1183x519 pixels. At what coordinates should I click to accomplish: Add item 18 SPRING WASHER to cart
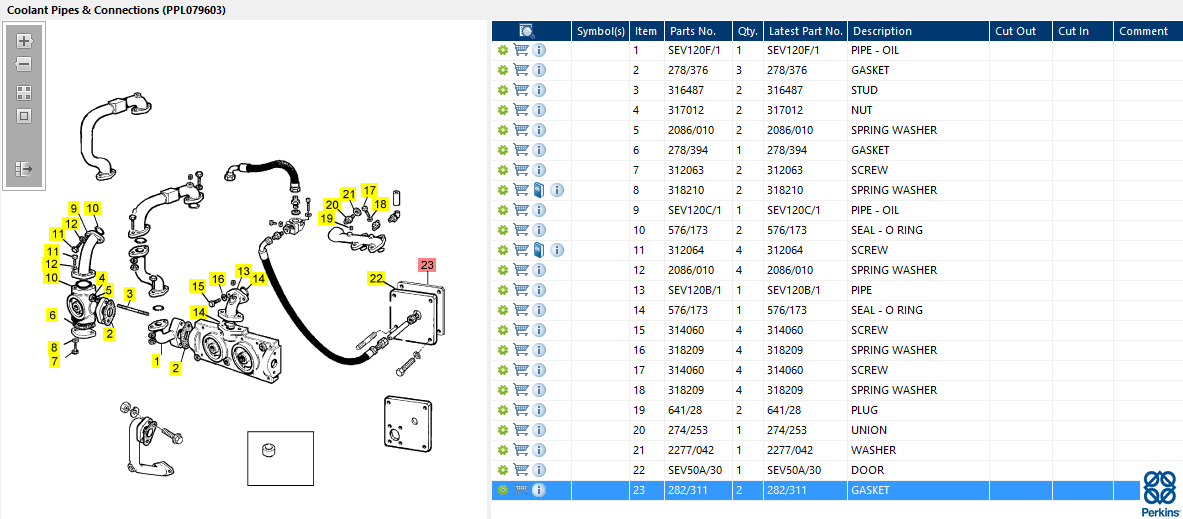point(521,390)
